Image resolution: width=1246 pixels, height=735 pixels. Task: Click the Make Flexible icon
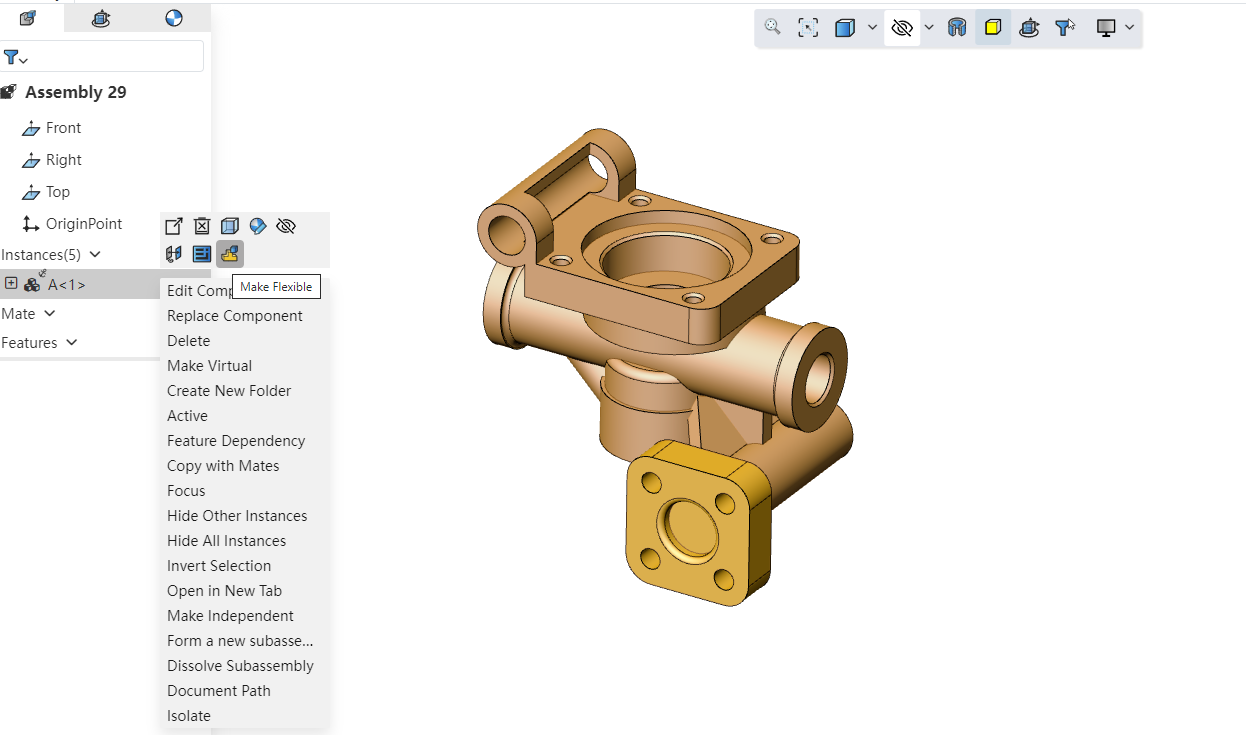[x=230, y=254]
